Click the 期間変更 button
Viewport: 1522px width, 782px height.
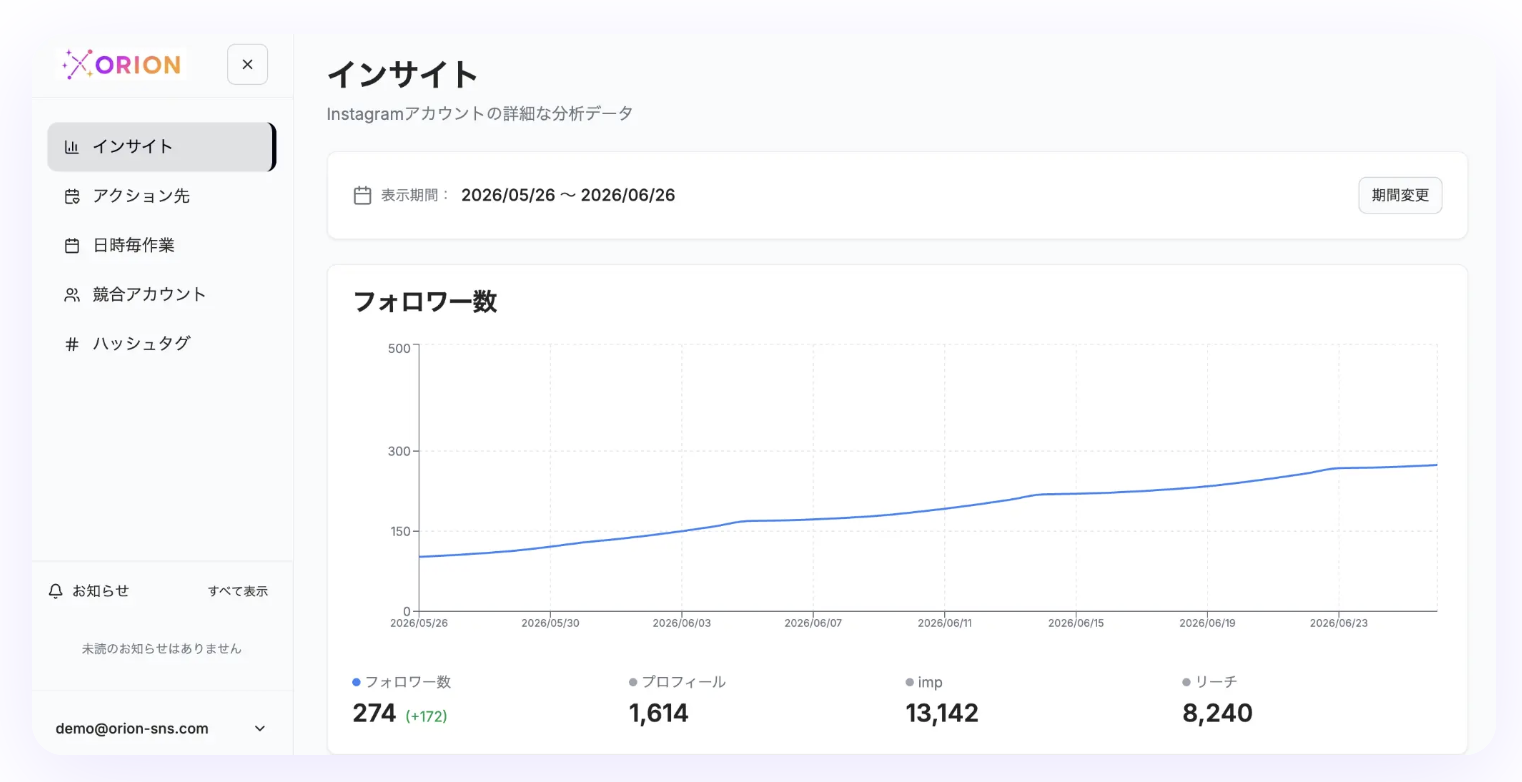point(1400,195)
